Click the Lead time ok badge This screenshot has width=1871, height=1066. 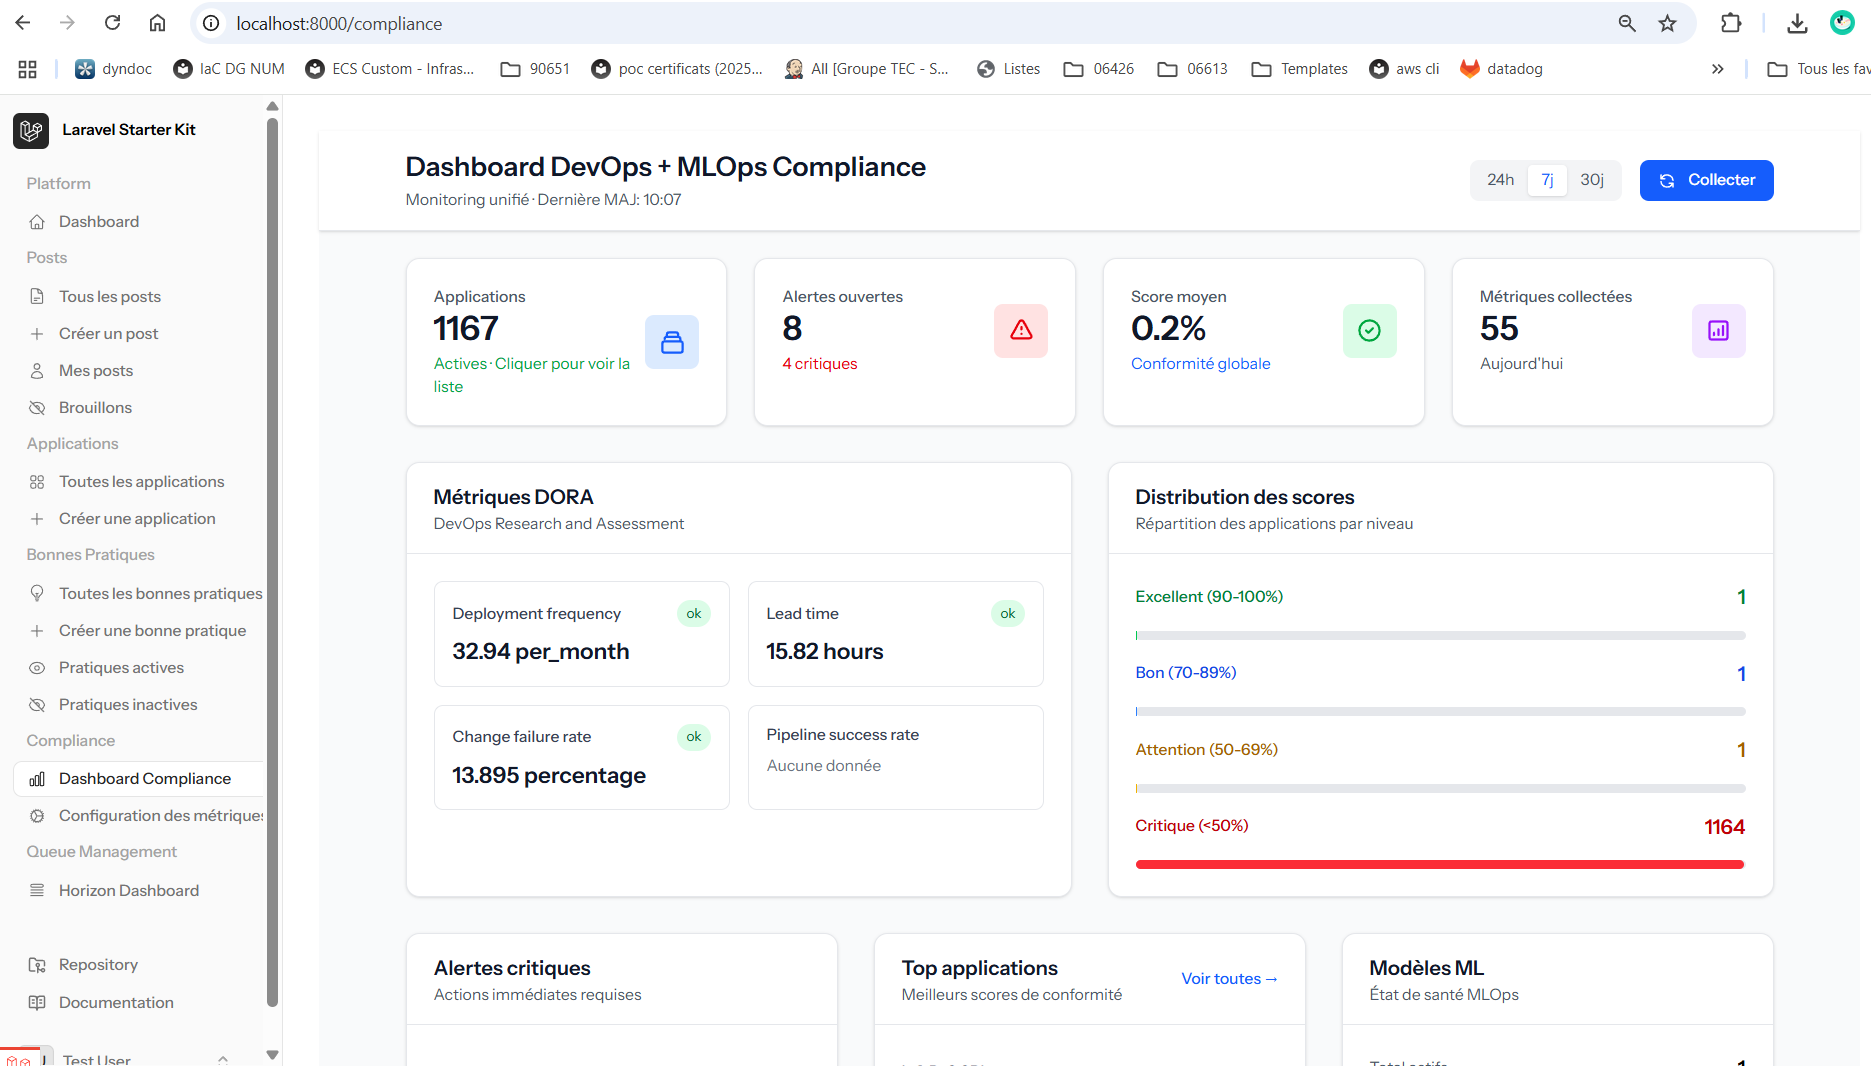(x=1008, y=614)
